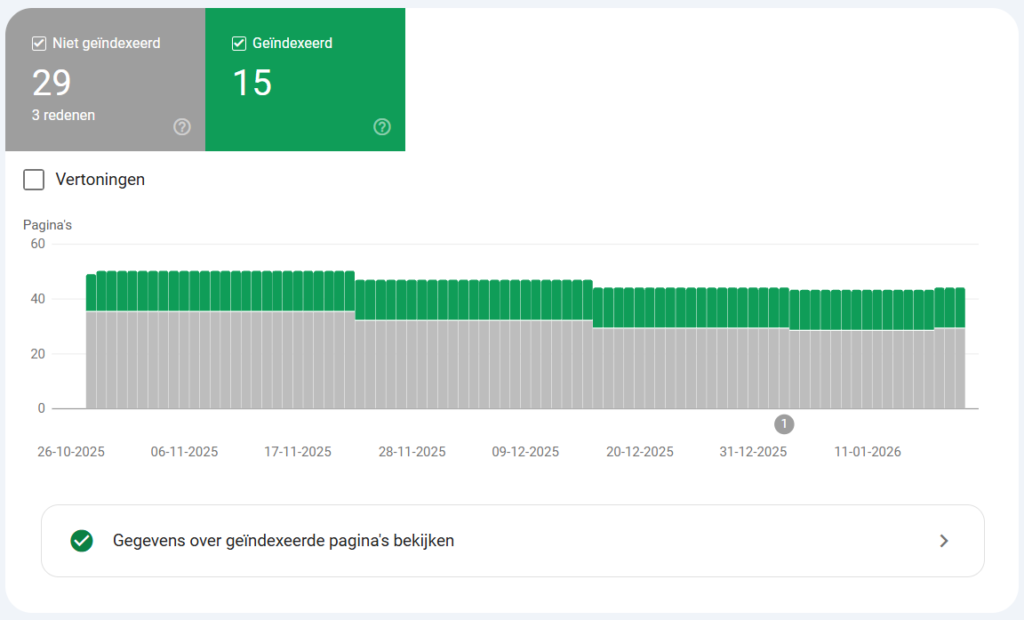Uncheck the Geïndexeerd filter

[237, 43]
